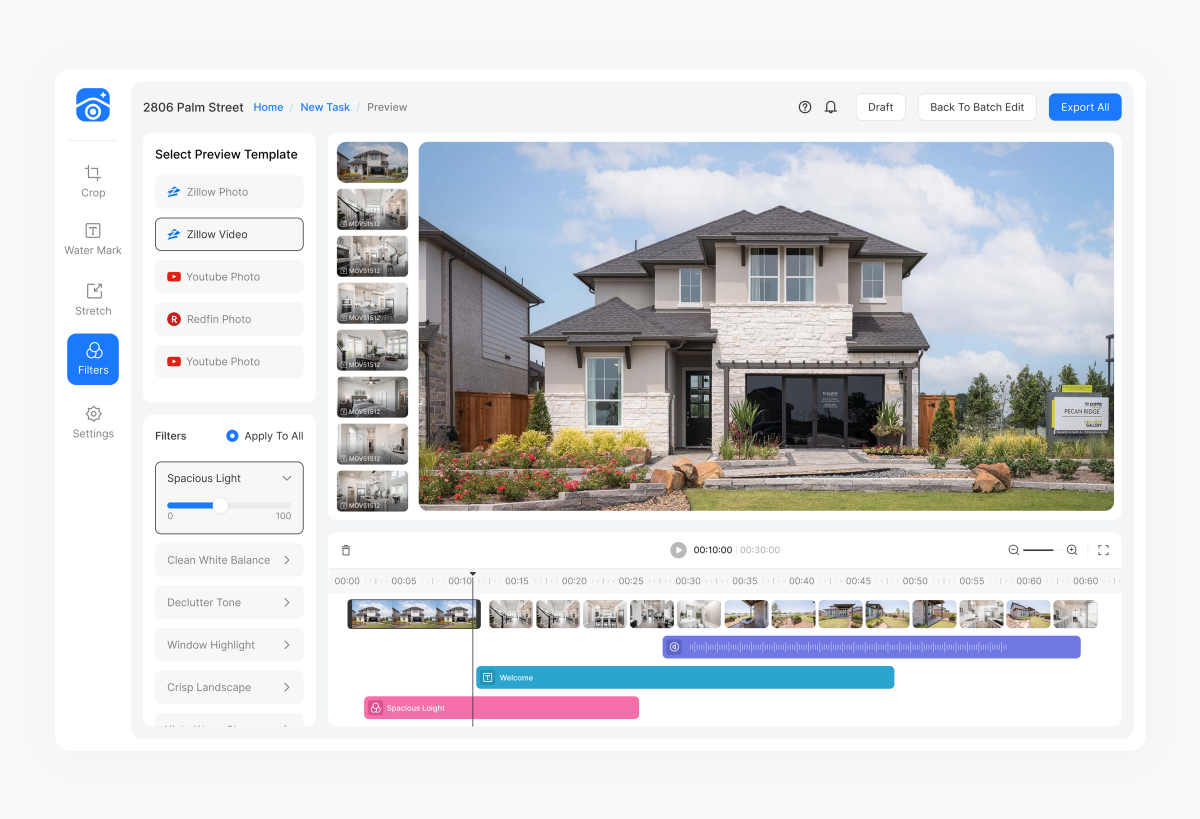Open the Filters panel in sidebar
This screenshot has width=1200, height=819.
pyautogui.click(x=93, y=359)
